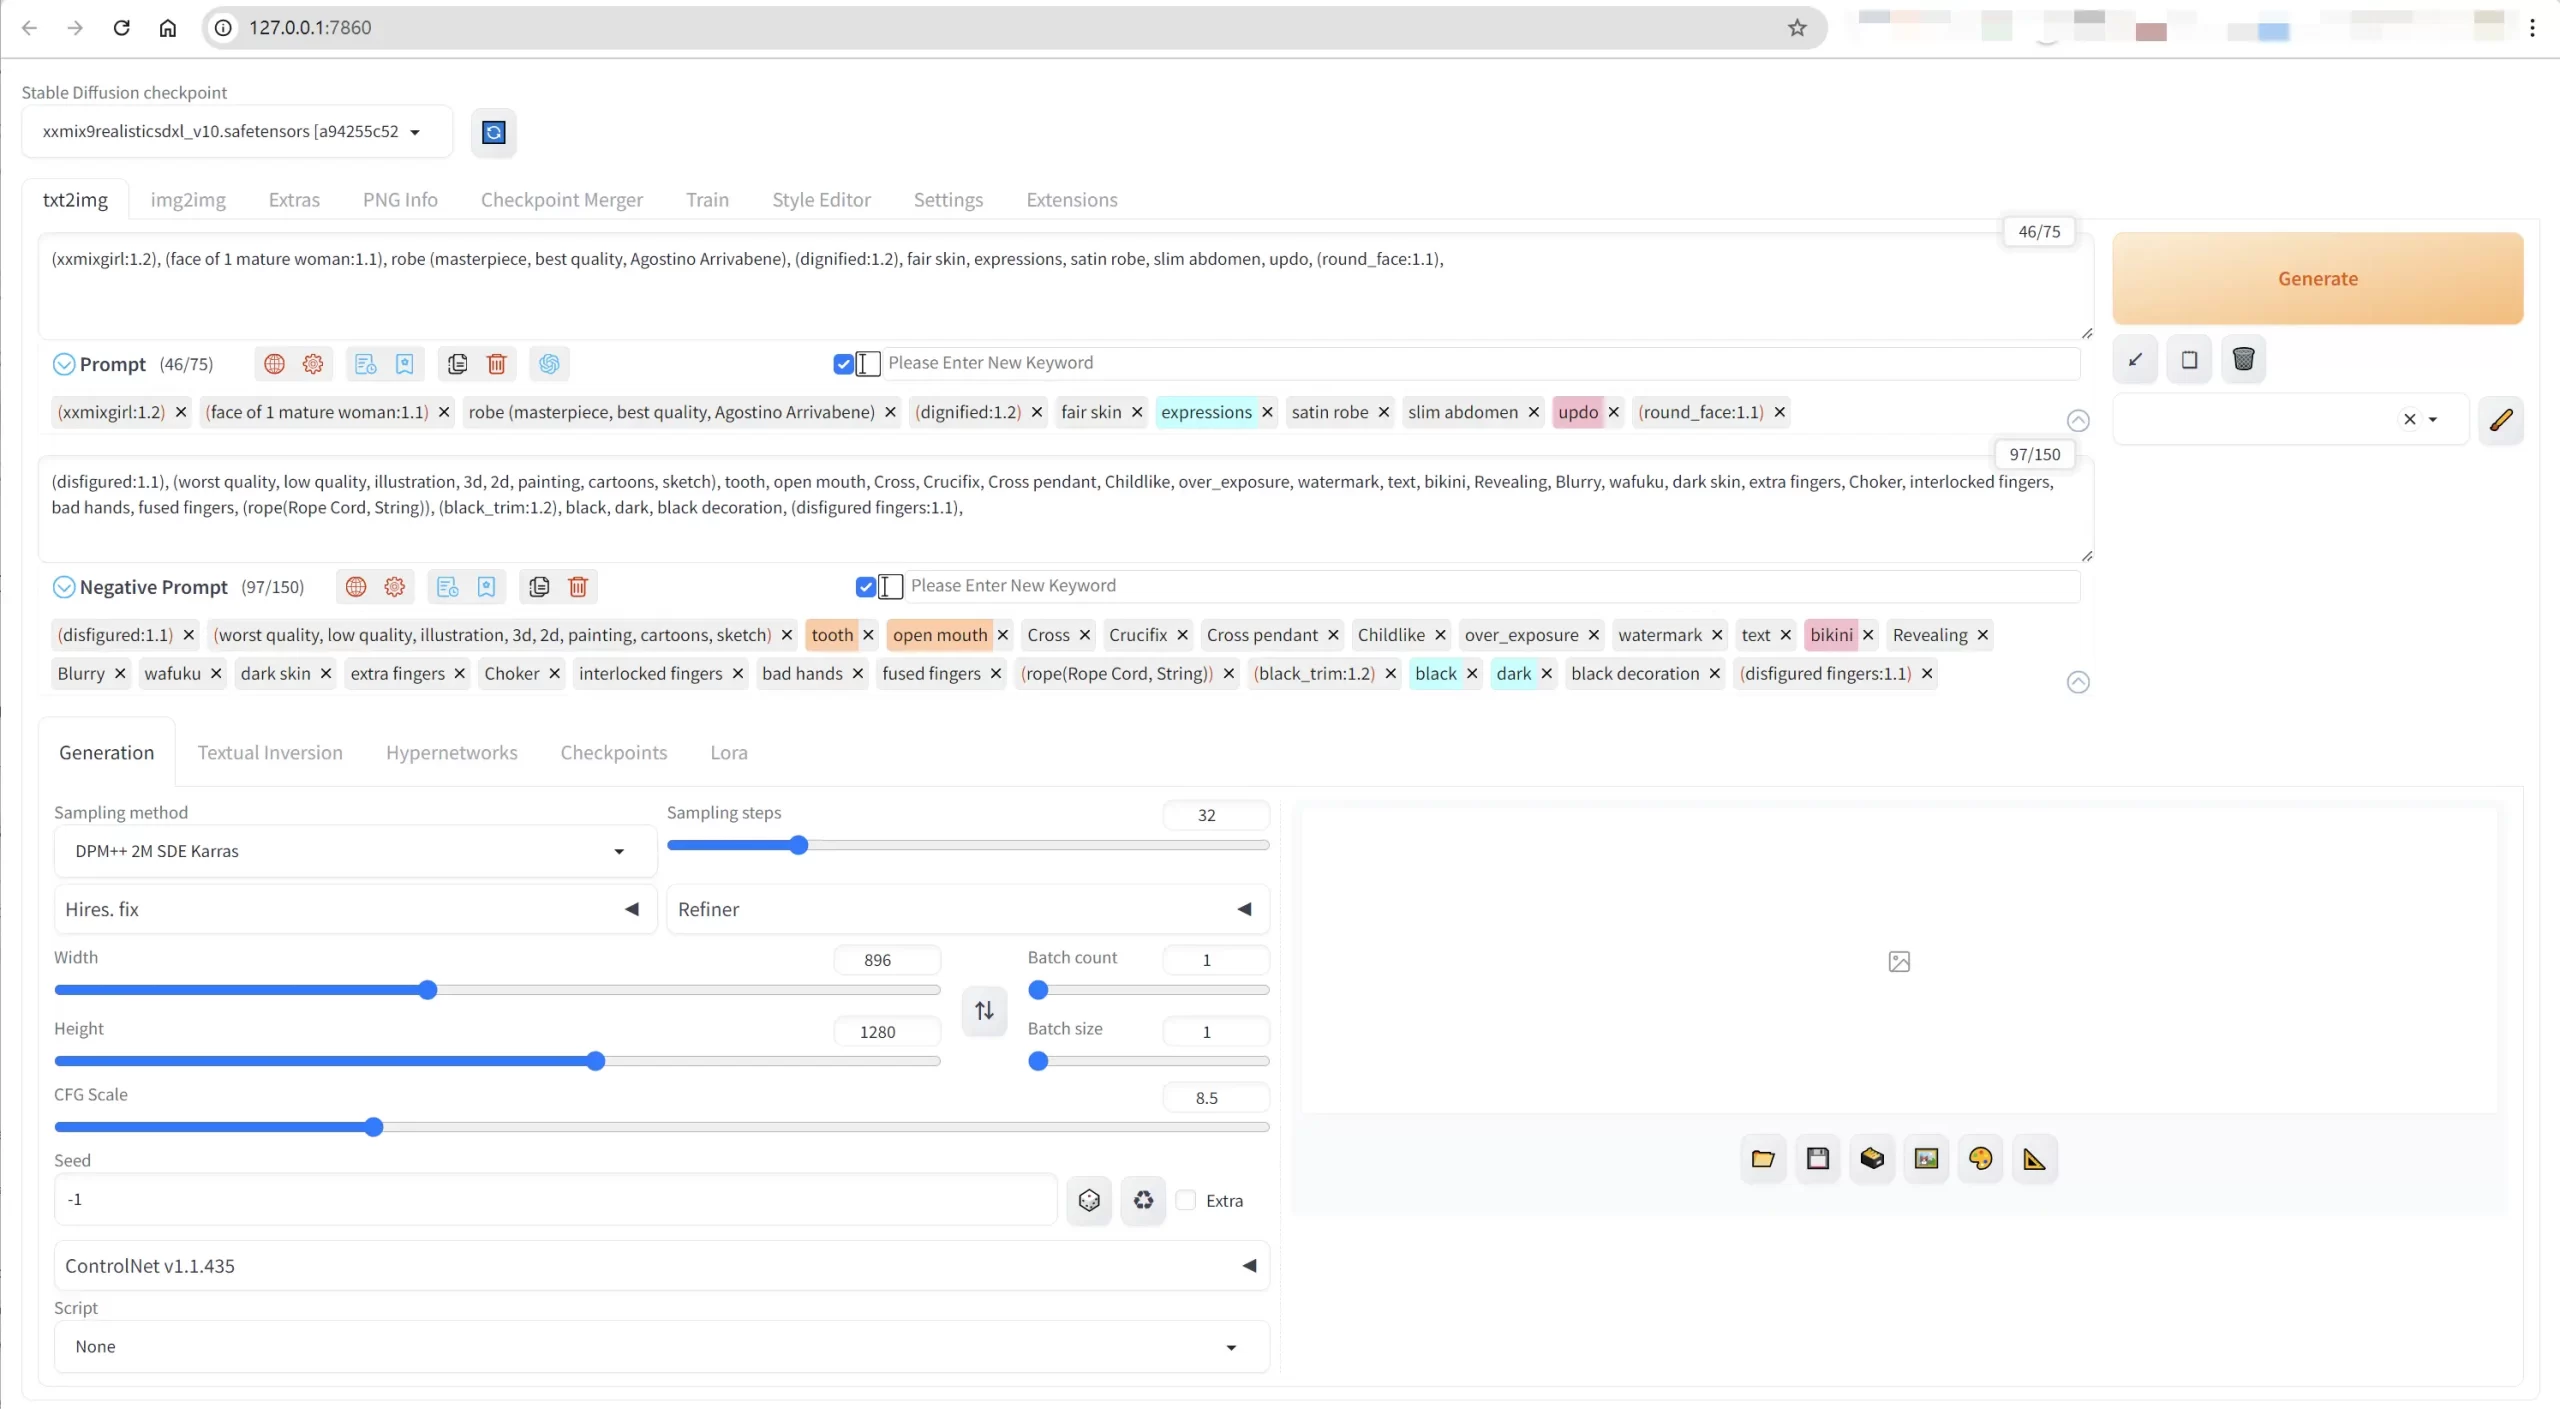
Task: Click the ChatGPT swirl icon beside Prompt
Action: (549, 364)
